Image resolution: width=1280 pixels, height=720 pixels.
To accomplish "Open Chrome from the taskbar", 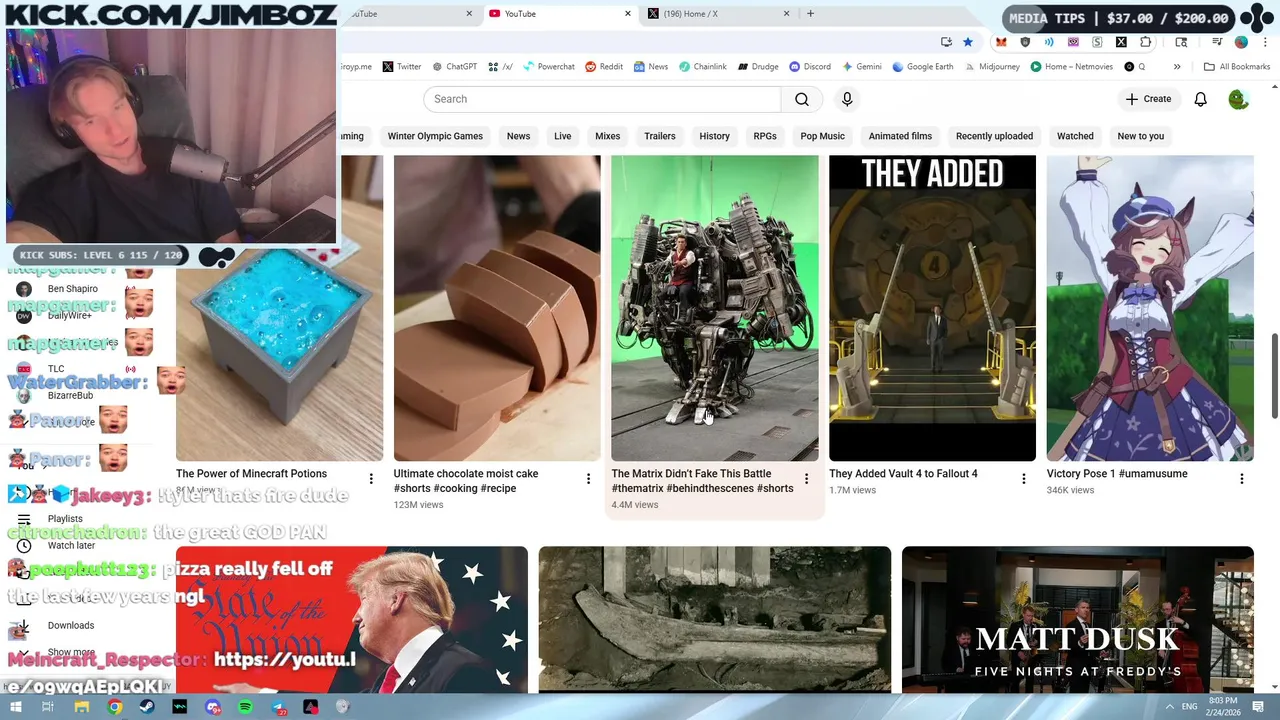I will (115, 707).
